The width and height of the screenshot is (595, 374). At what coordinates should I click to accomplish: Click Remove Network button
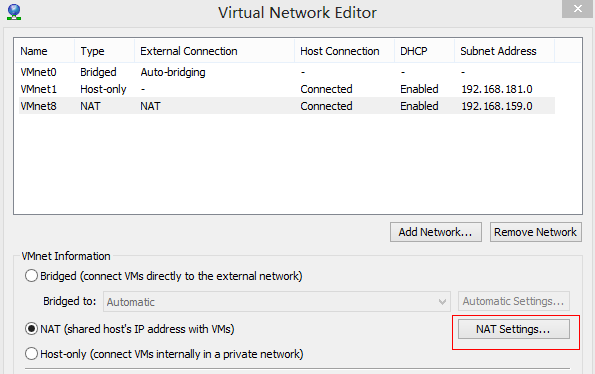(x=535, y=232)
